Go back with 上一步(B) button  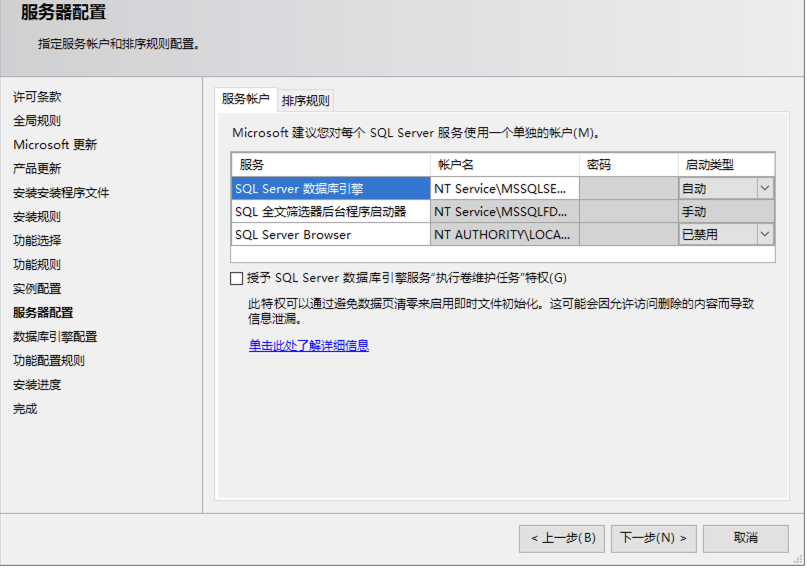click(562, 538)
